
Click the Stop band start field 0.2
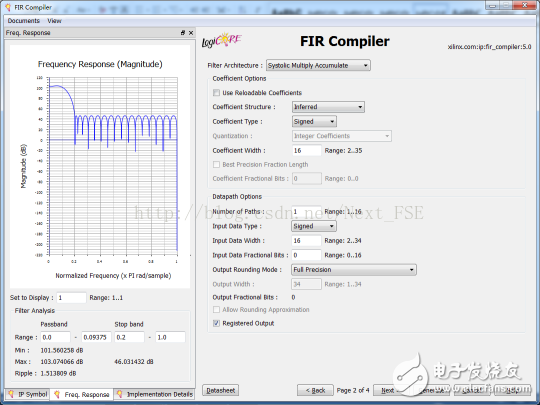click(129, 337)
